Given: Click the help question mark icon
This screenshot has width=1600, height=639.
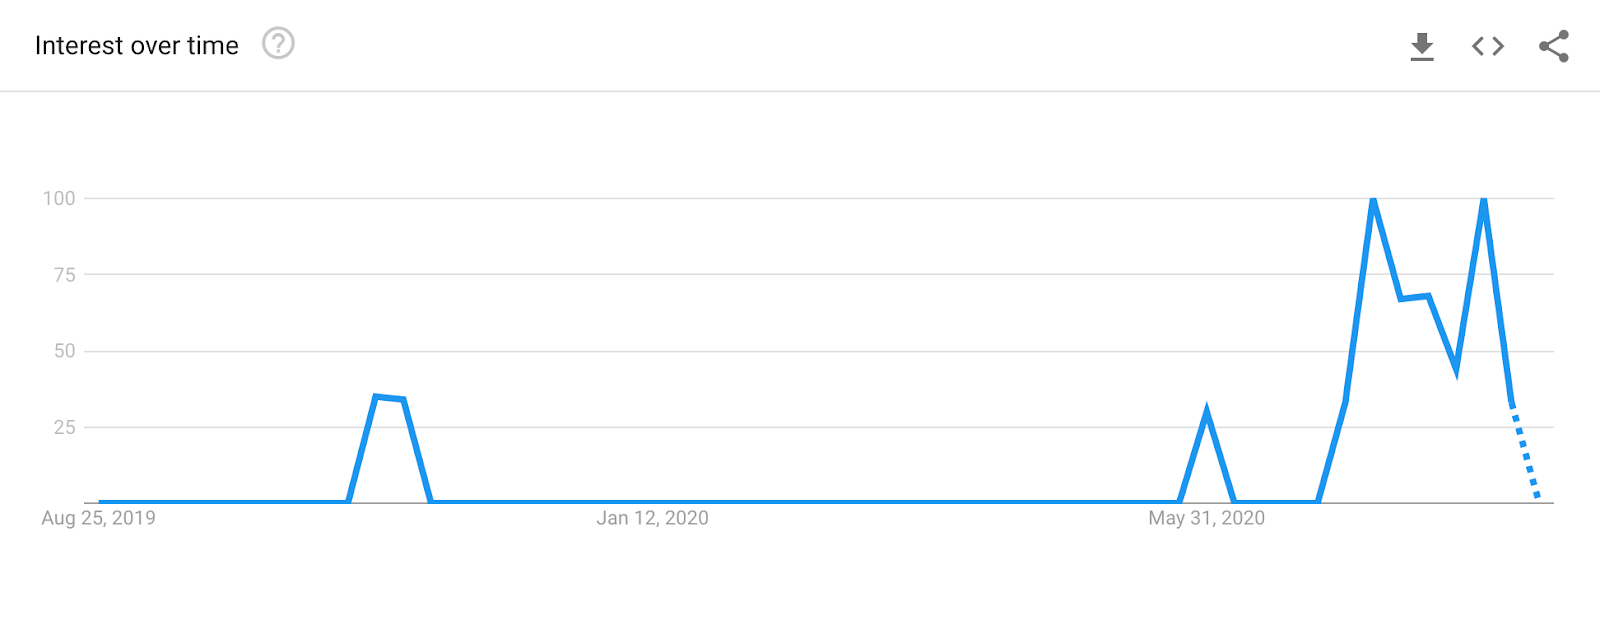Looking at the screenshot, I should [278, 44].
